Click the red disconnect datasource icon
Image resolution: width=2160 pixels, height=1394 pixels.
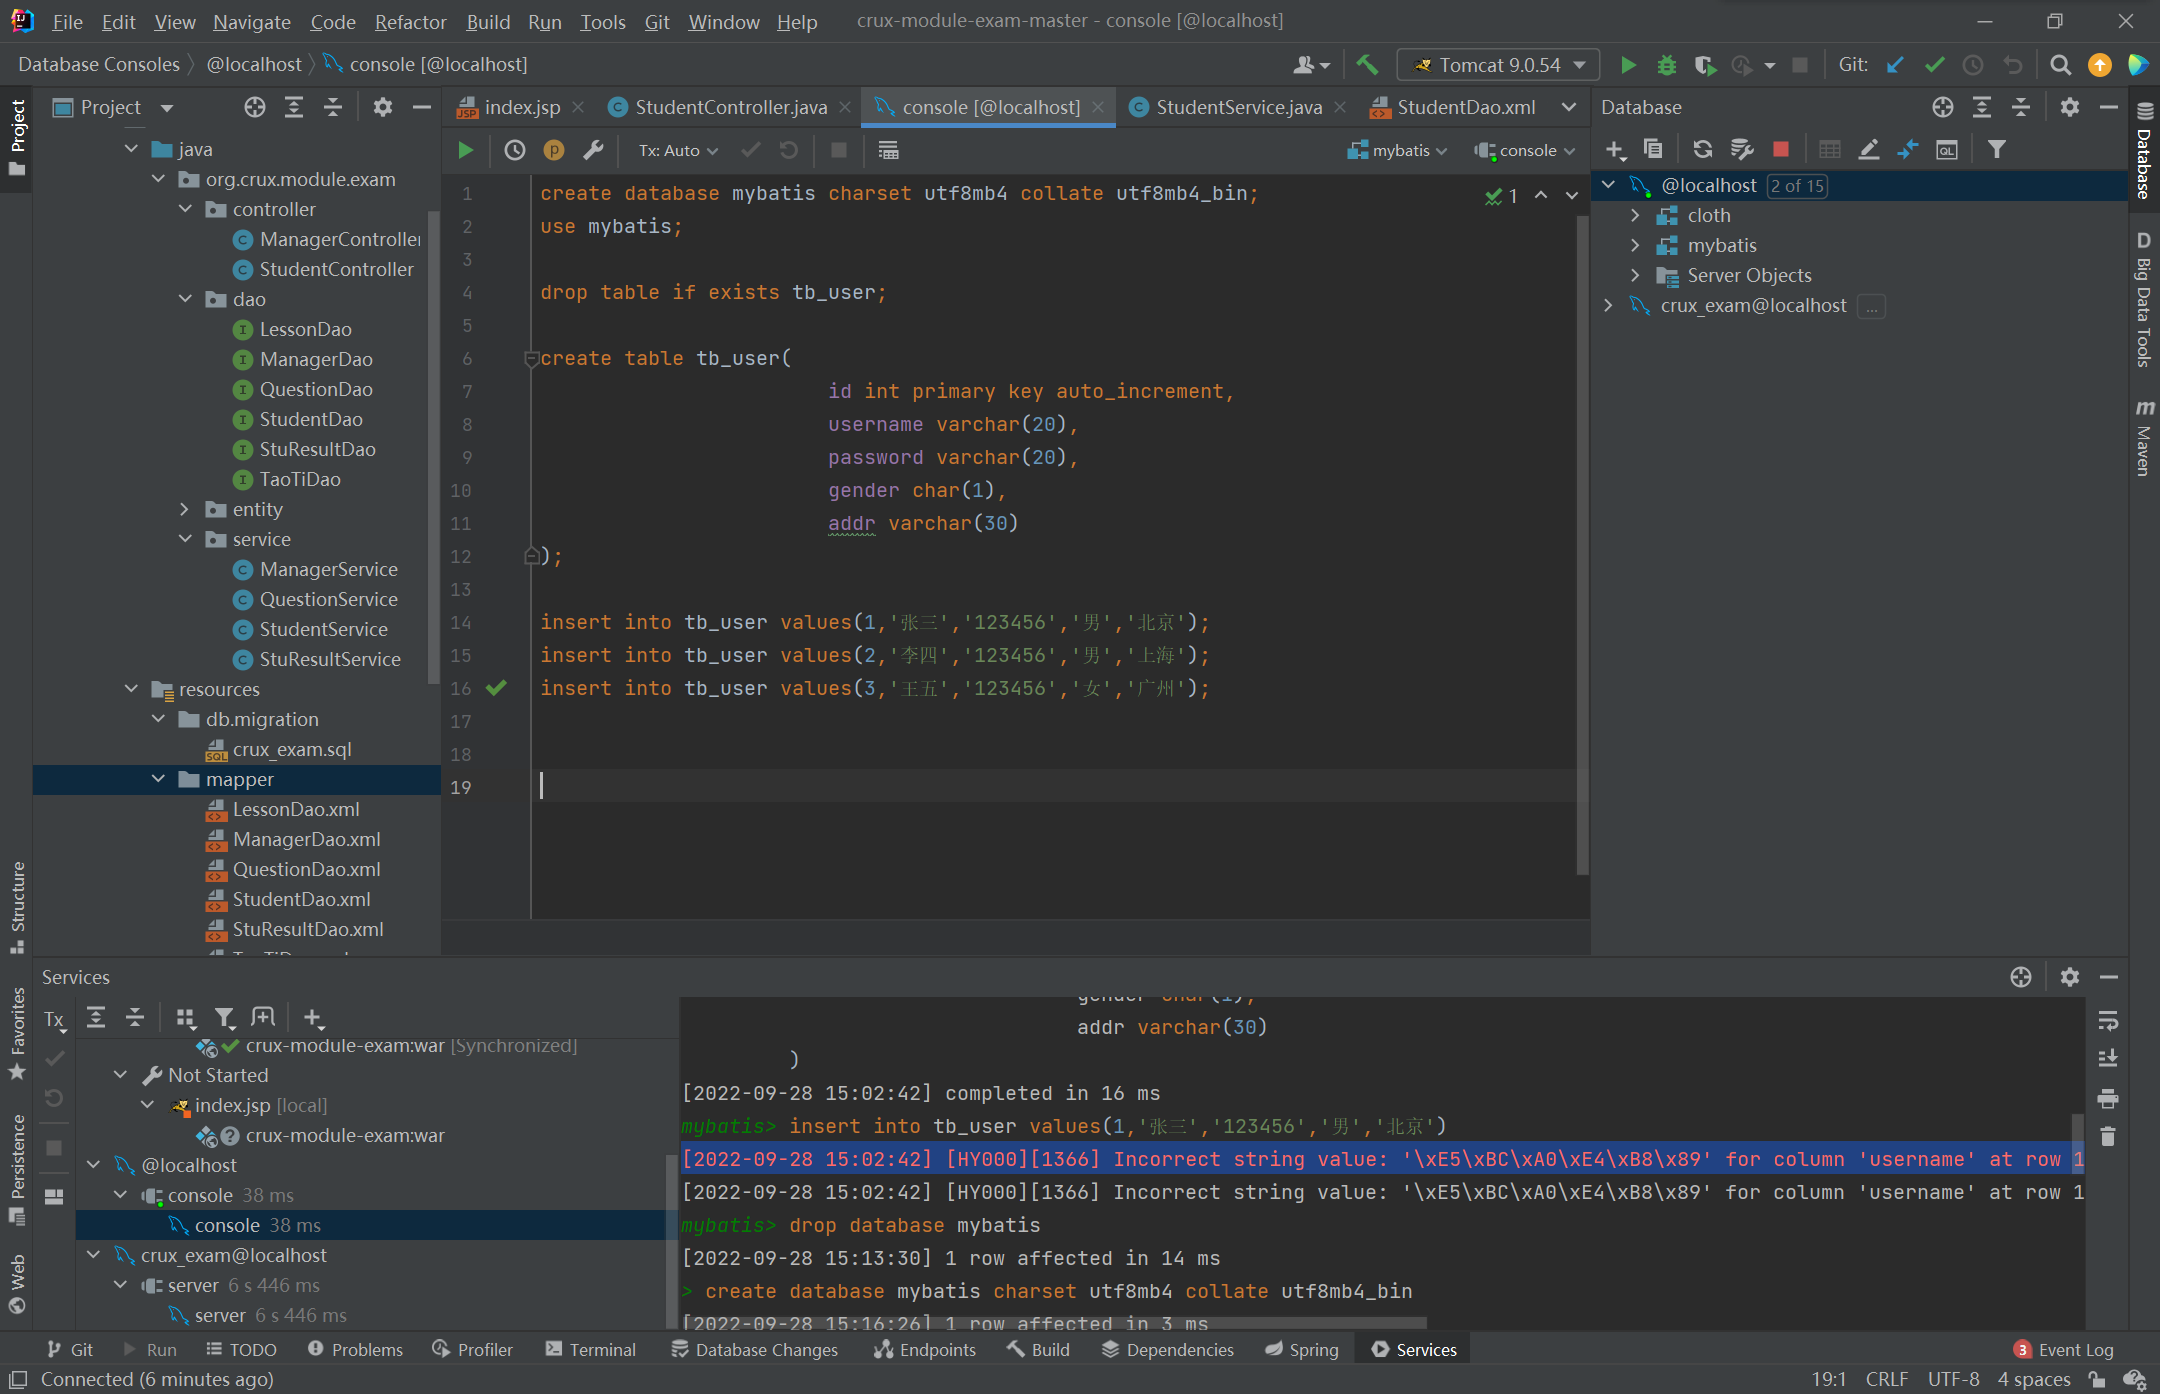[x=1780, y=149]
